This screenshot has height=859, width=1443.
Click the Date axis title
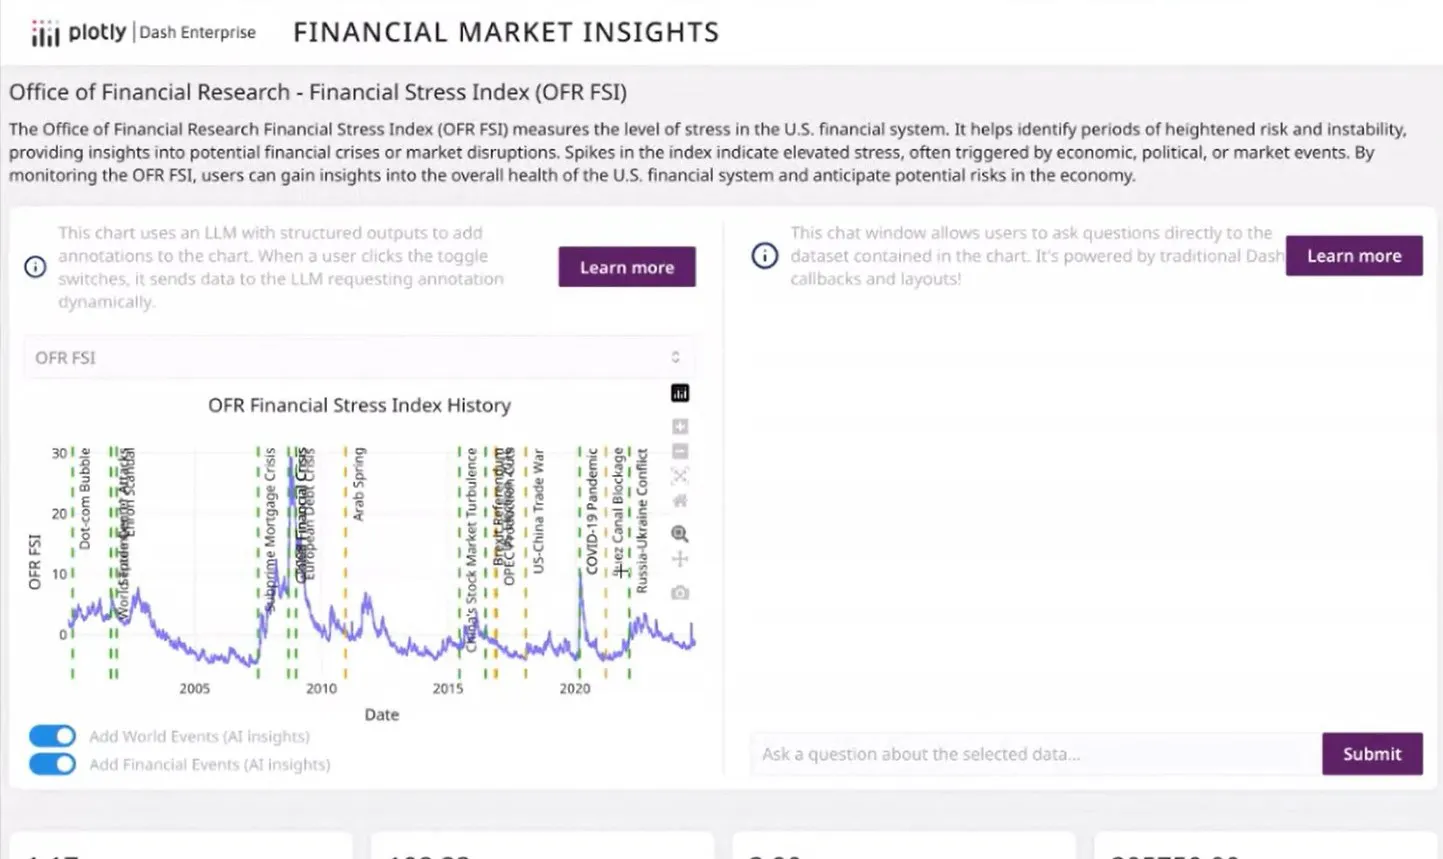382,714
